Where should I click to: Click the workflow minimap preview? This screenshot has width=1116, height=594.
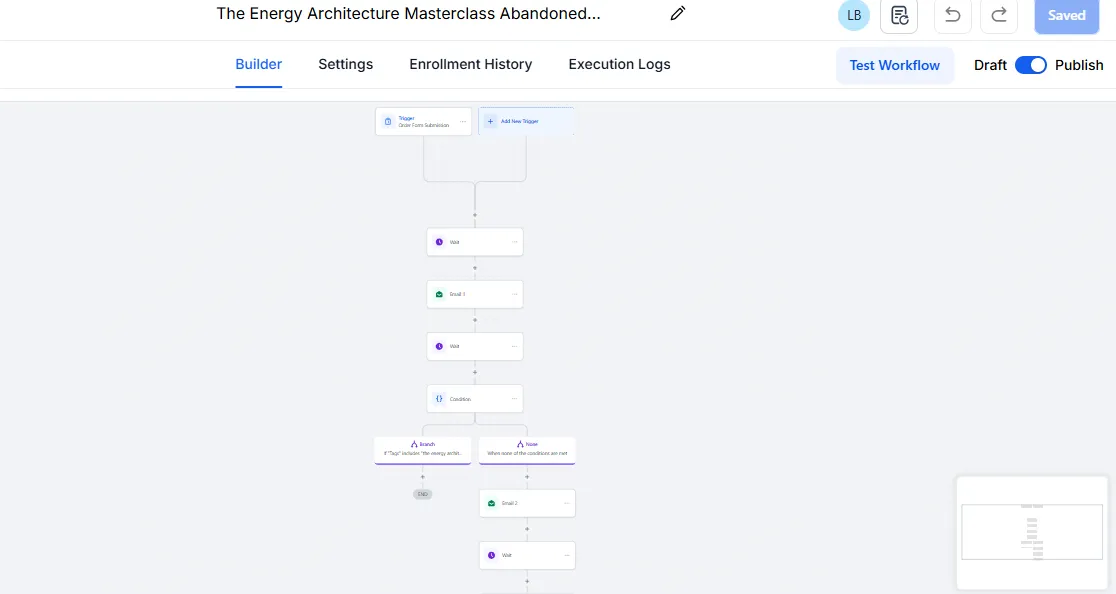coord(1033,532)
